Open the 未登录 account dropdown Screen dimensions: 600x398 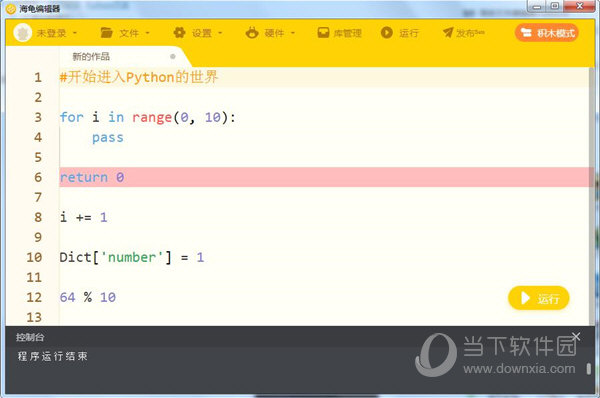coord(57,33)
